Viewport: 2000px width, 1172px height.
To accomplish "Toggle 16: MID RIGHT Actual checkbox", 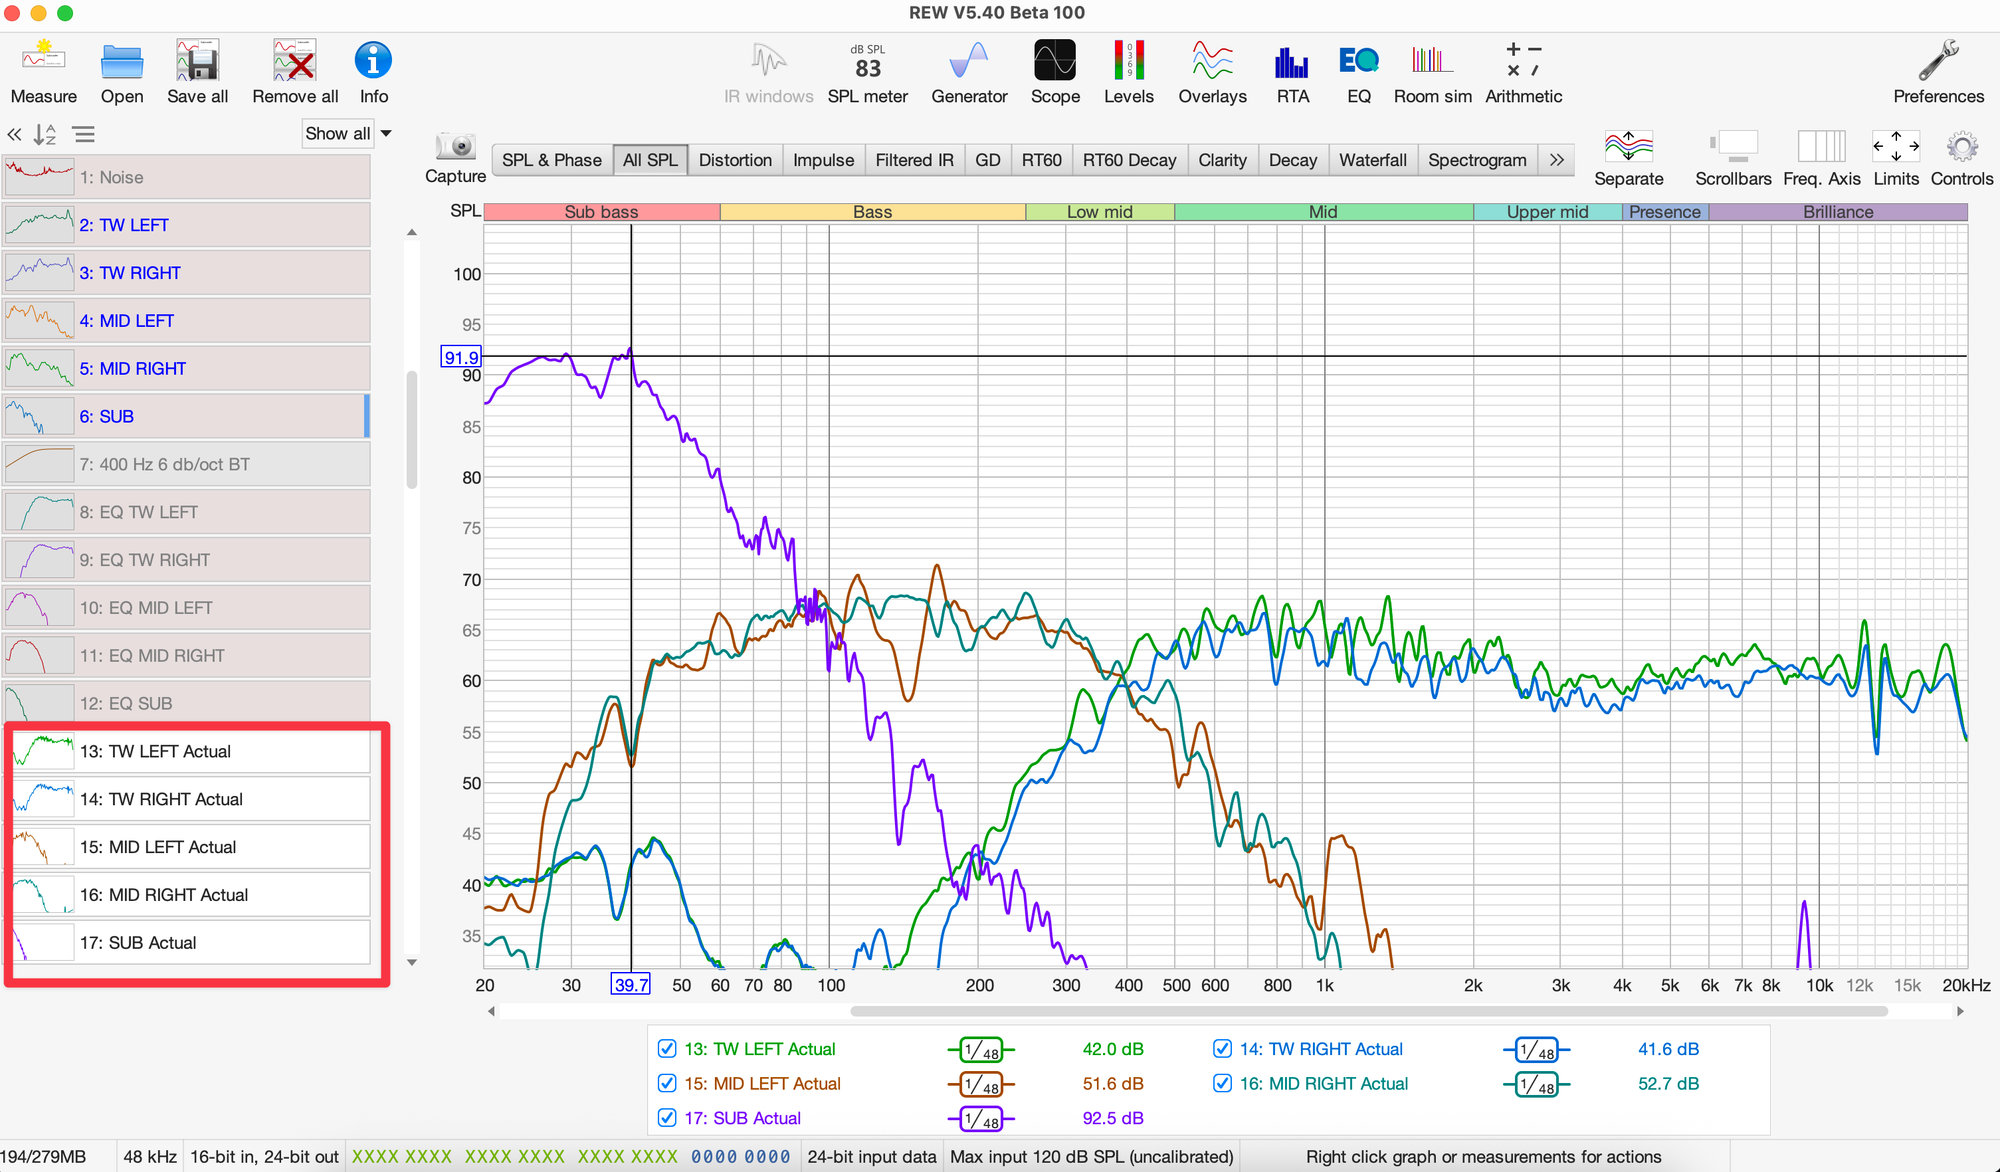I will point(1222,1083).
